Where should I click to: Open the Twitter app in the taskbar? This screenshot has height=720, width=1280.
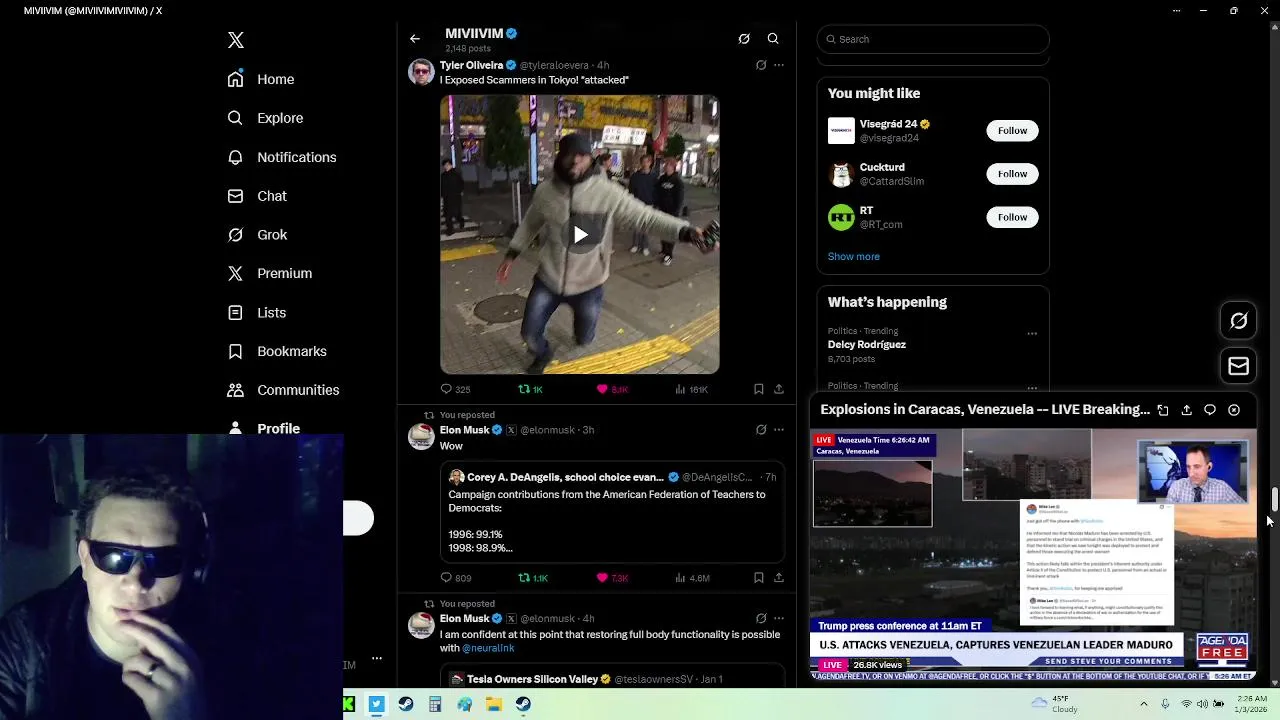click(x=376, y=704)
